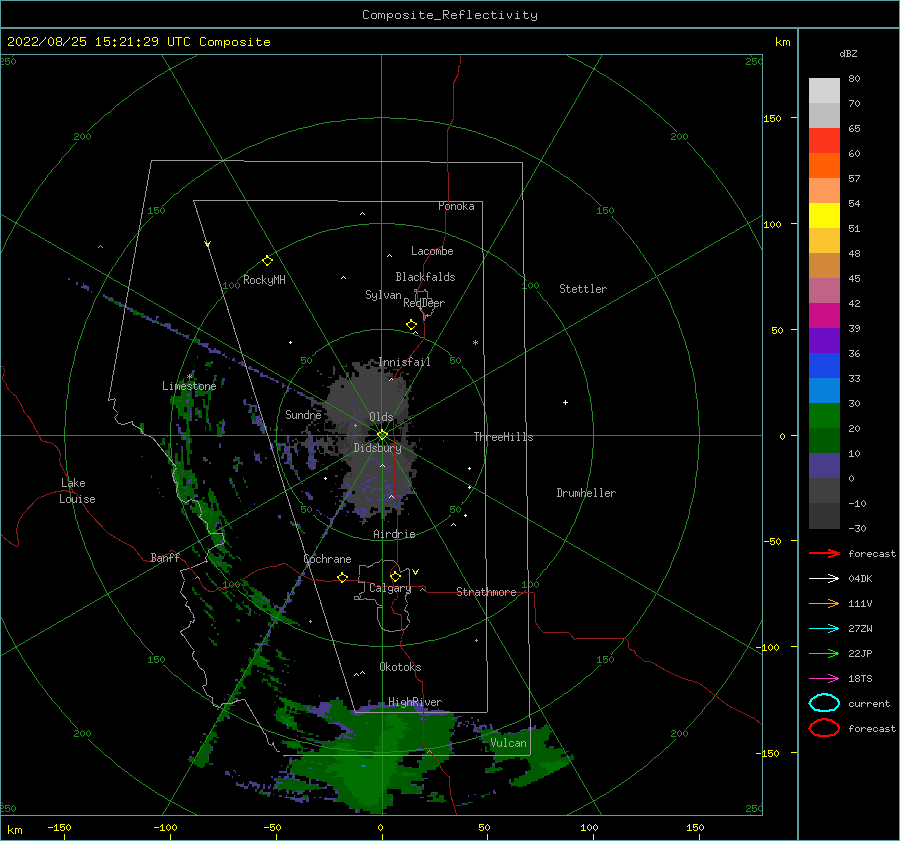900x841 pixels.
Task: Click the ThreeHills city label
Action: point(503,437)
